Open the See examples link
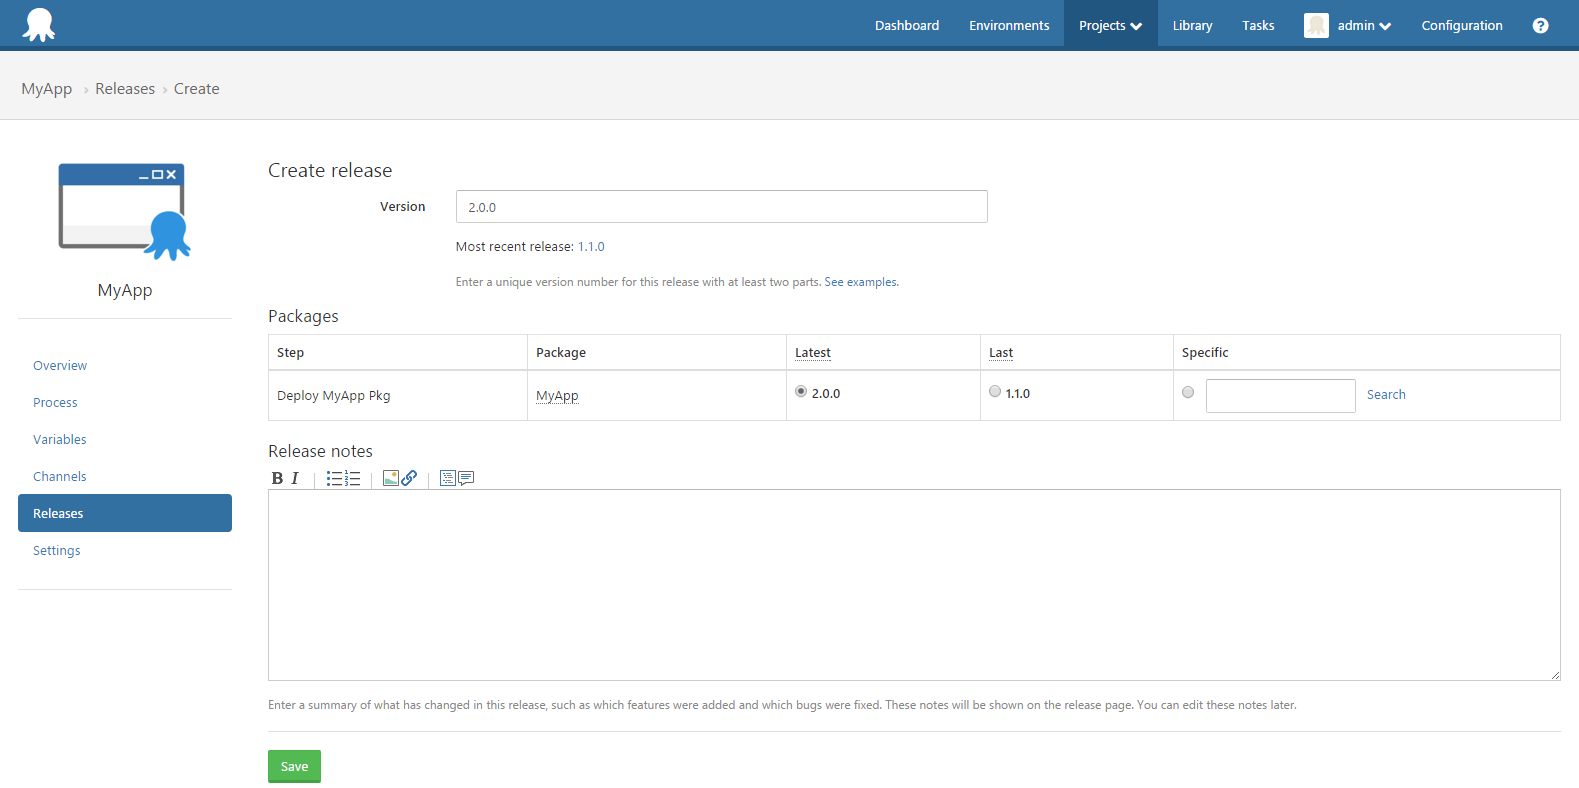1579x788 pixels. click(x=860, y=282)
